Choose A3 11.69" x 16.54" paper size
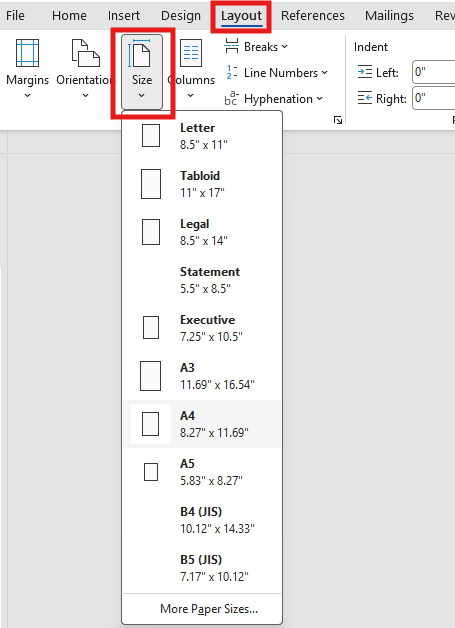Image resolution: width=455 pixels, height=628 pixels. (x=202, y=376)
